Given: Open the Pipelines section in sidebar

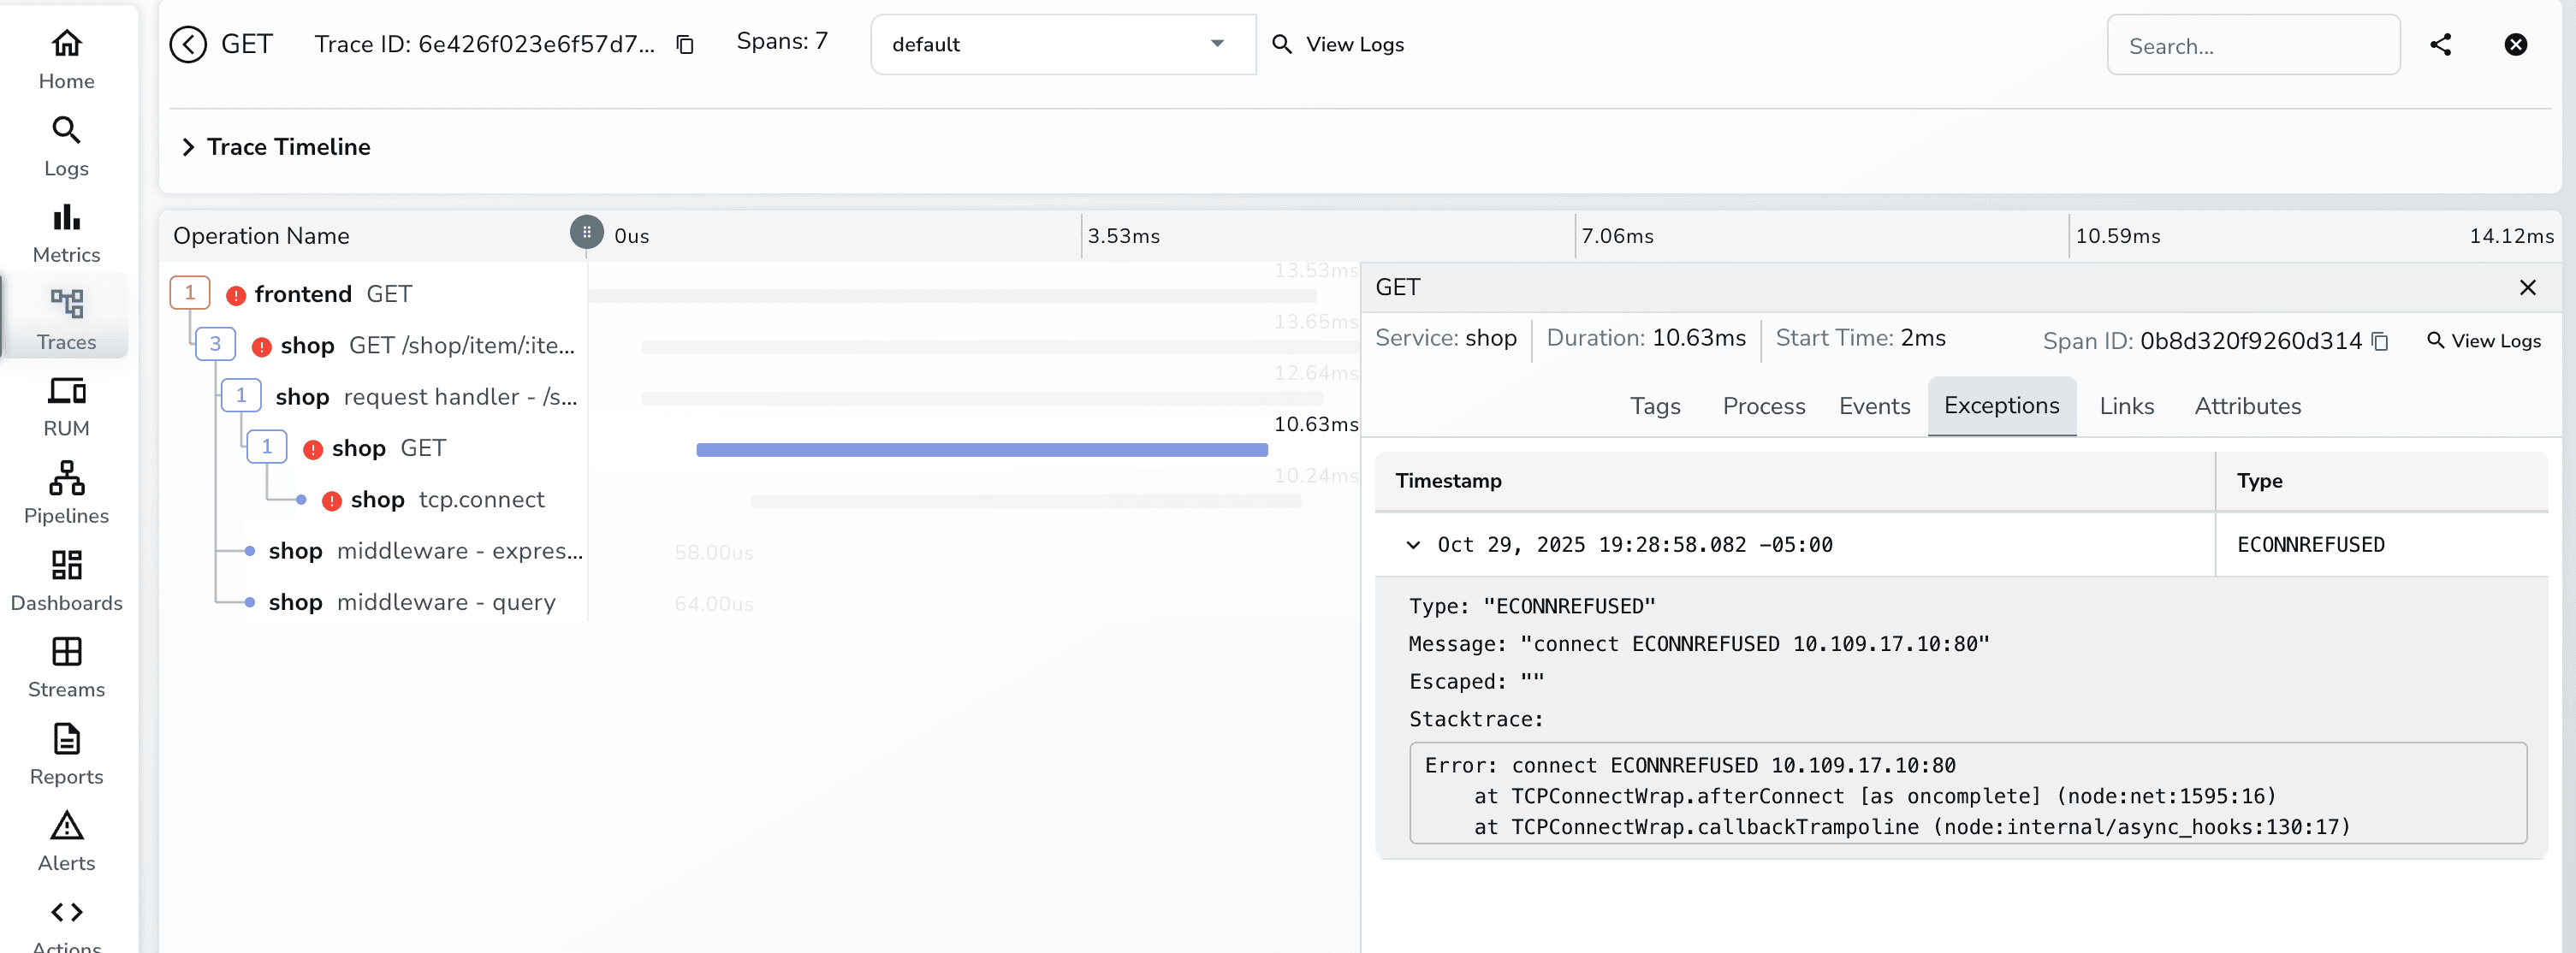Looking at the screenshot, I should point(66,492).
